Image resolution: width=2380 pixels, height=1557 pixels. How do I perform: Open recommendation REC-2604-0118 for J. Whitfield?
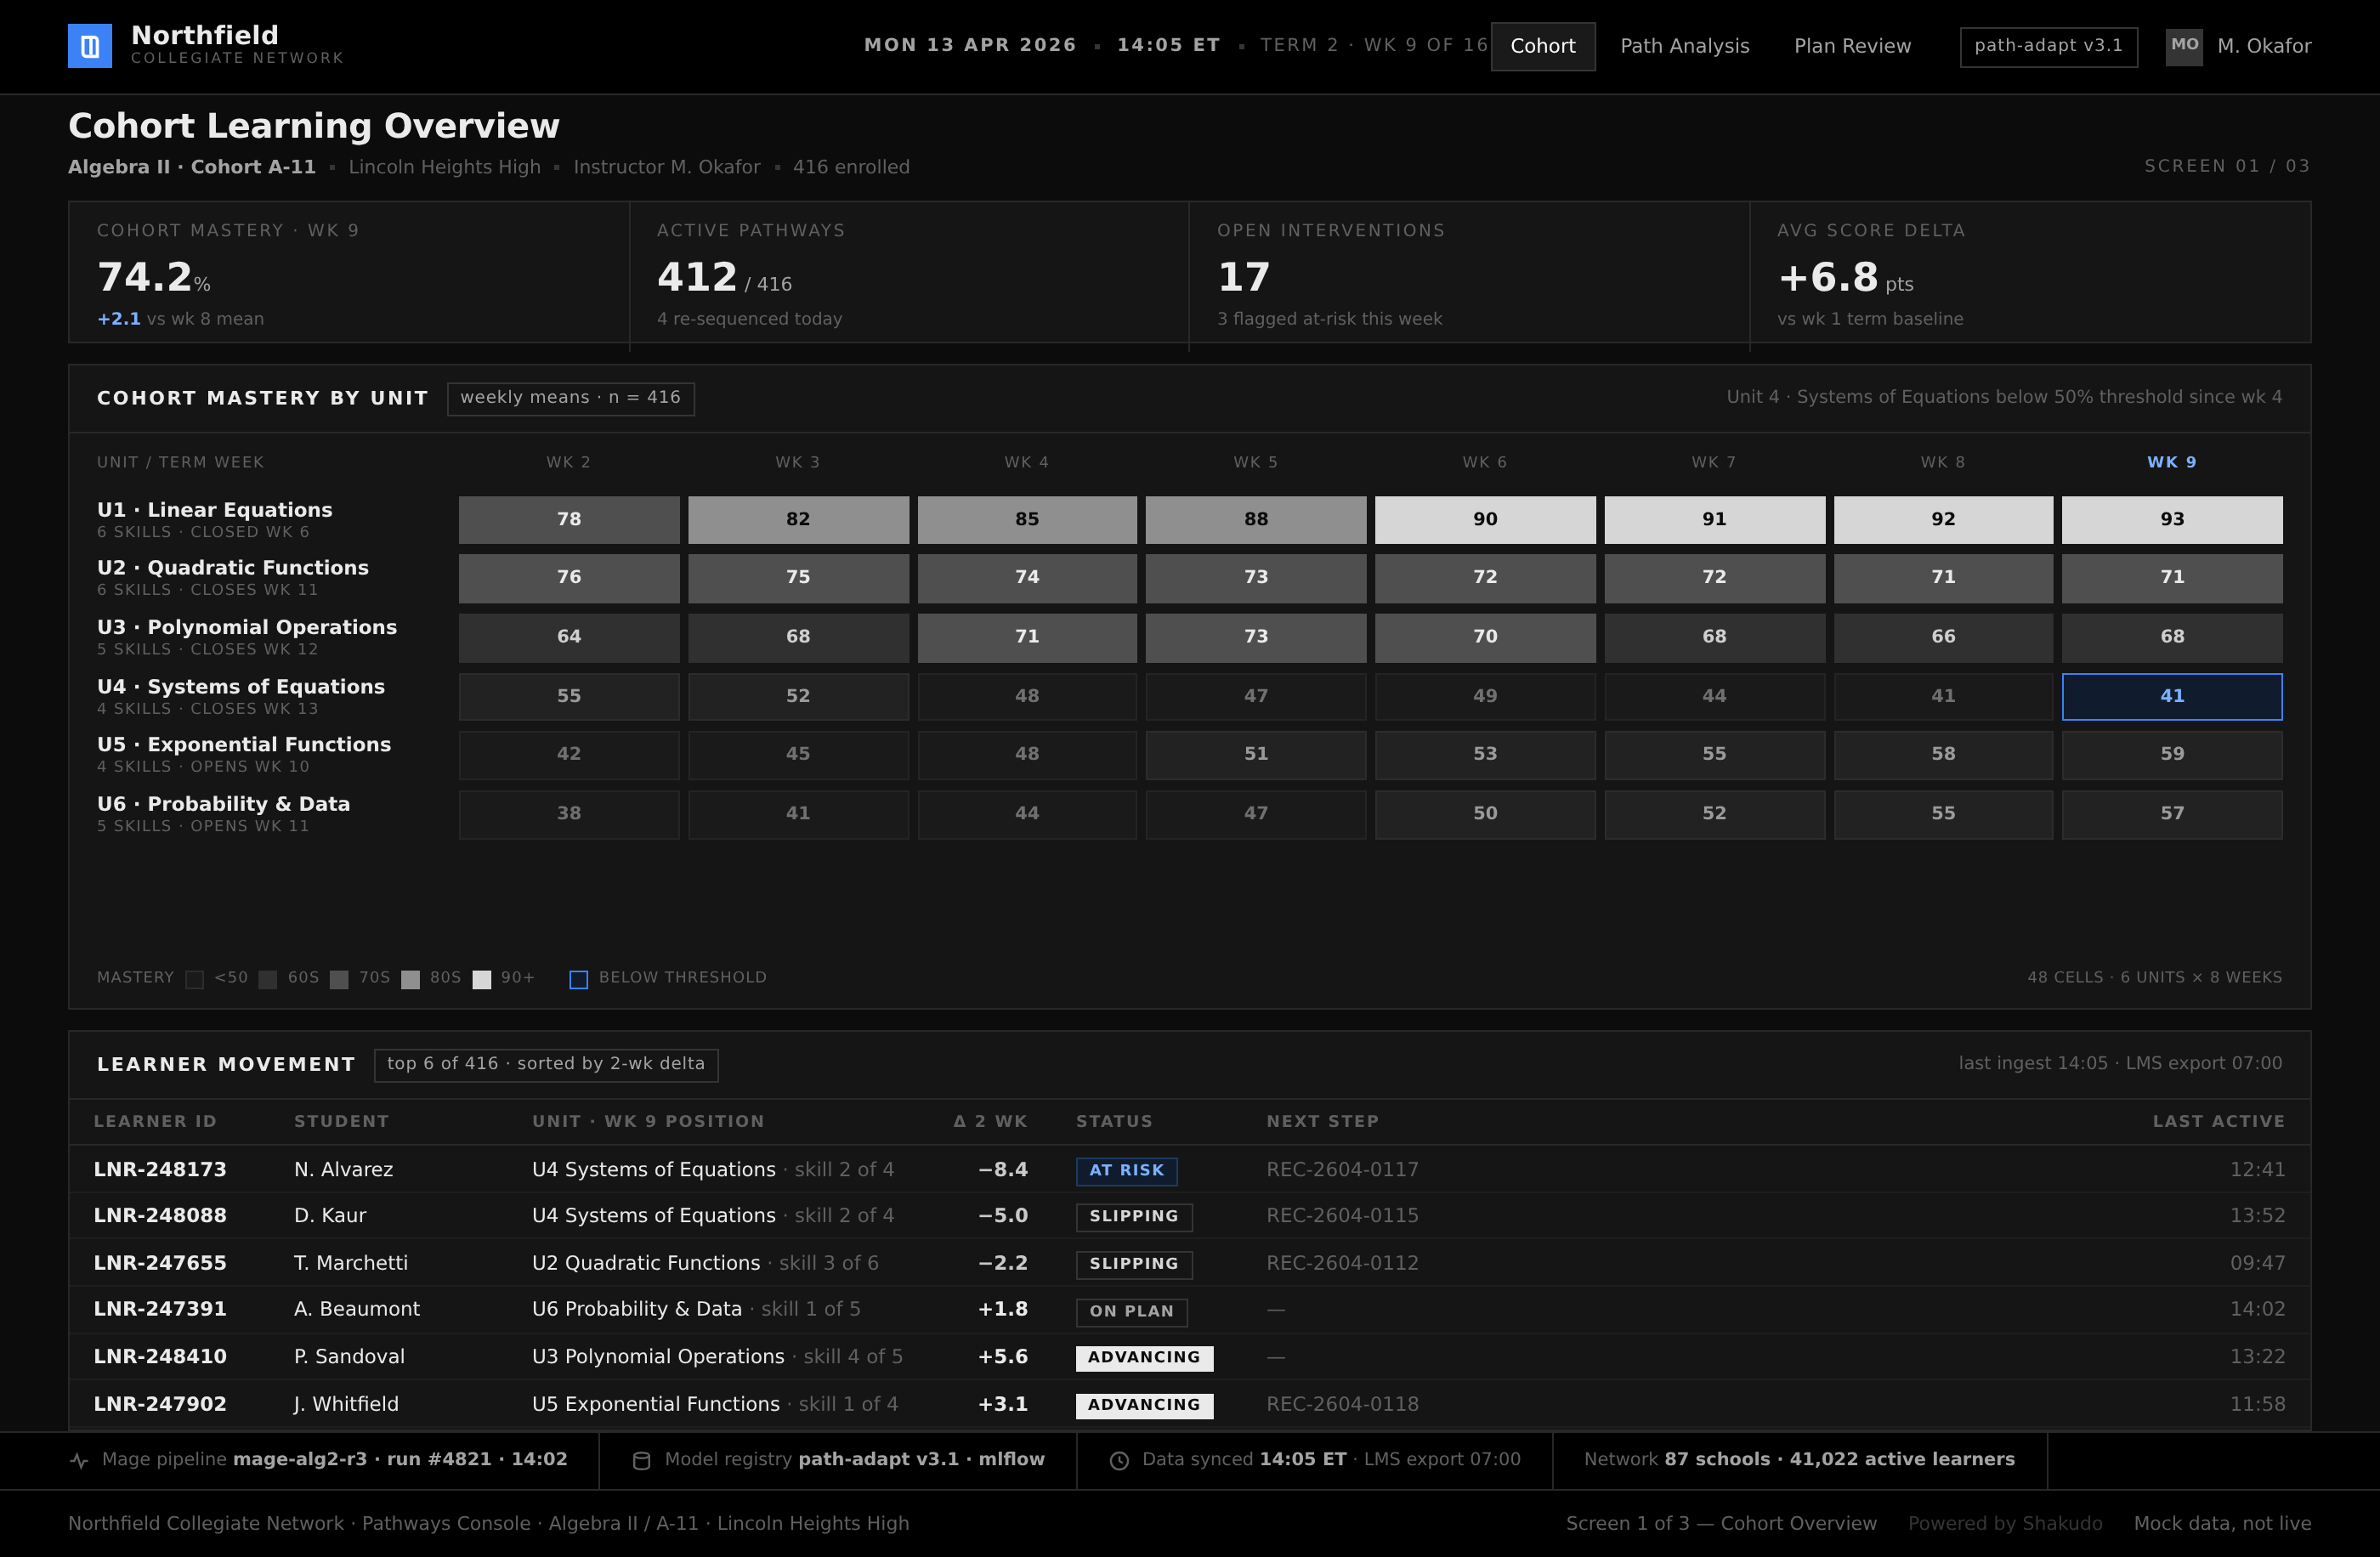click(1342, 1404)
